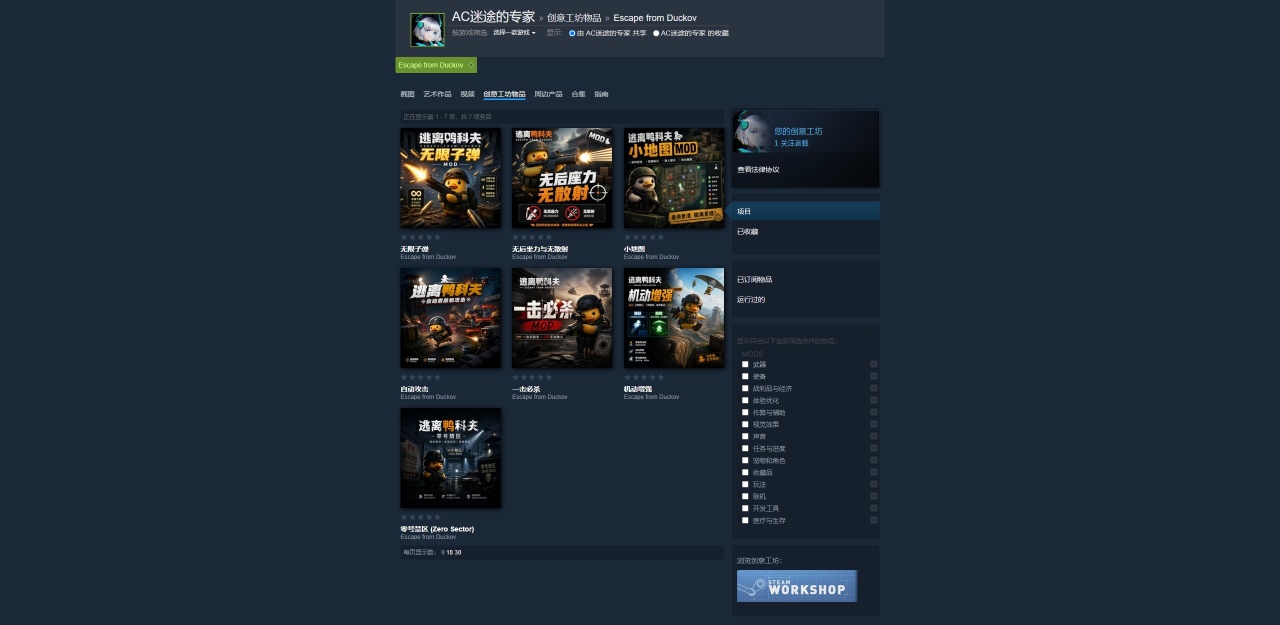This screenshot has width=1280, height=625.
Task: Show 30 items per page
Action: tap(458, 552)
